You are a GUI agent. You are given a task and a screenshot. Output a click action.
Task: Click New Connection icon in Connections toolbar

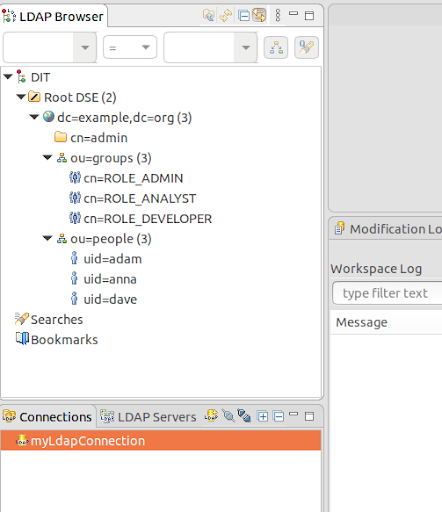tap(211, 416)
